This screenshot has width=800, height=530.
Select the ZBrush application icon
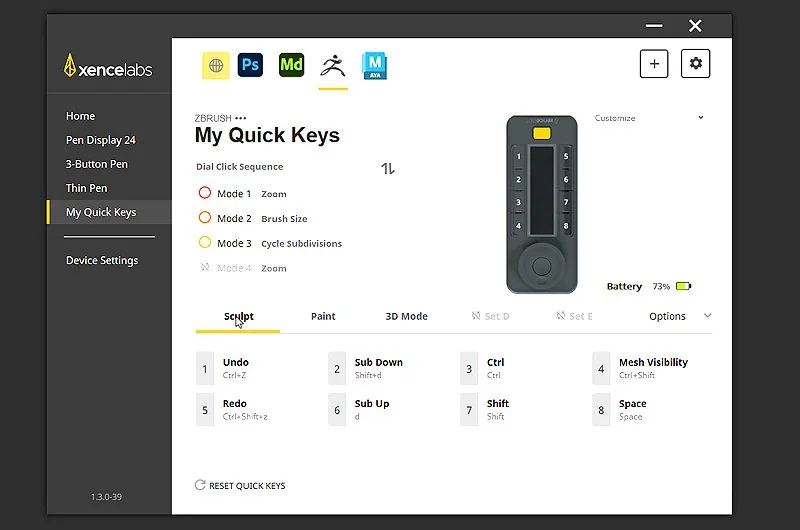tap(333, 66)
